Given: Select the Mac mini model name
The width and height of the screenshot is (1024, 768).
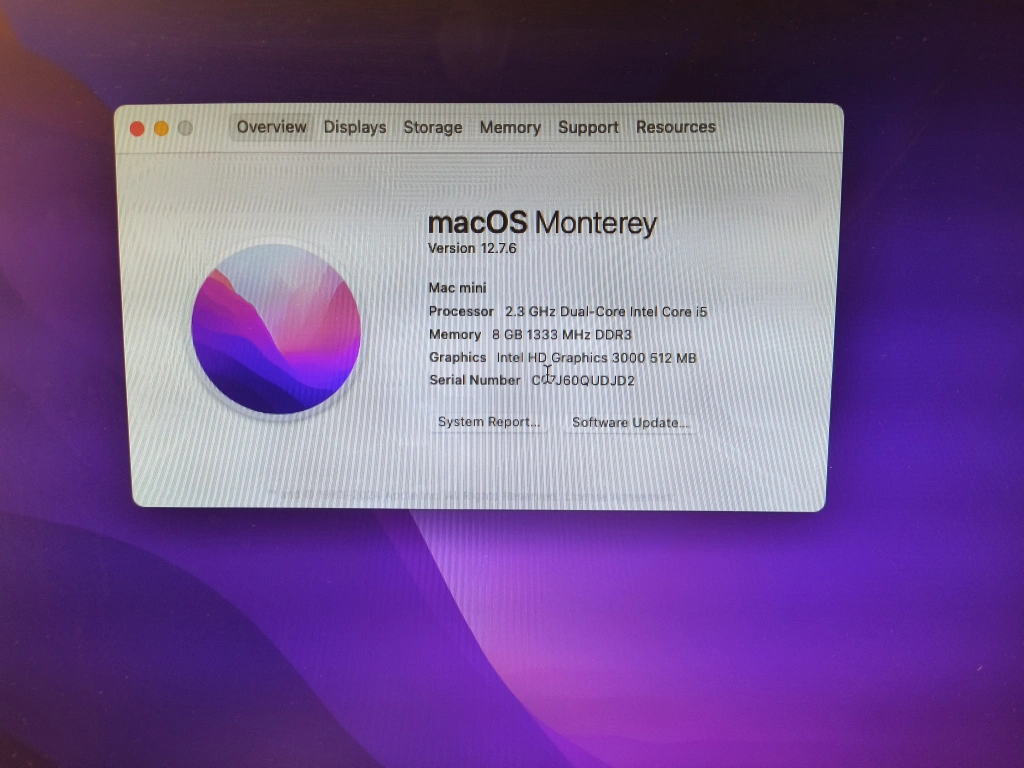Looking at the screenshot, I should pos(457,288).
